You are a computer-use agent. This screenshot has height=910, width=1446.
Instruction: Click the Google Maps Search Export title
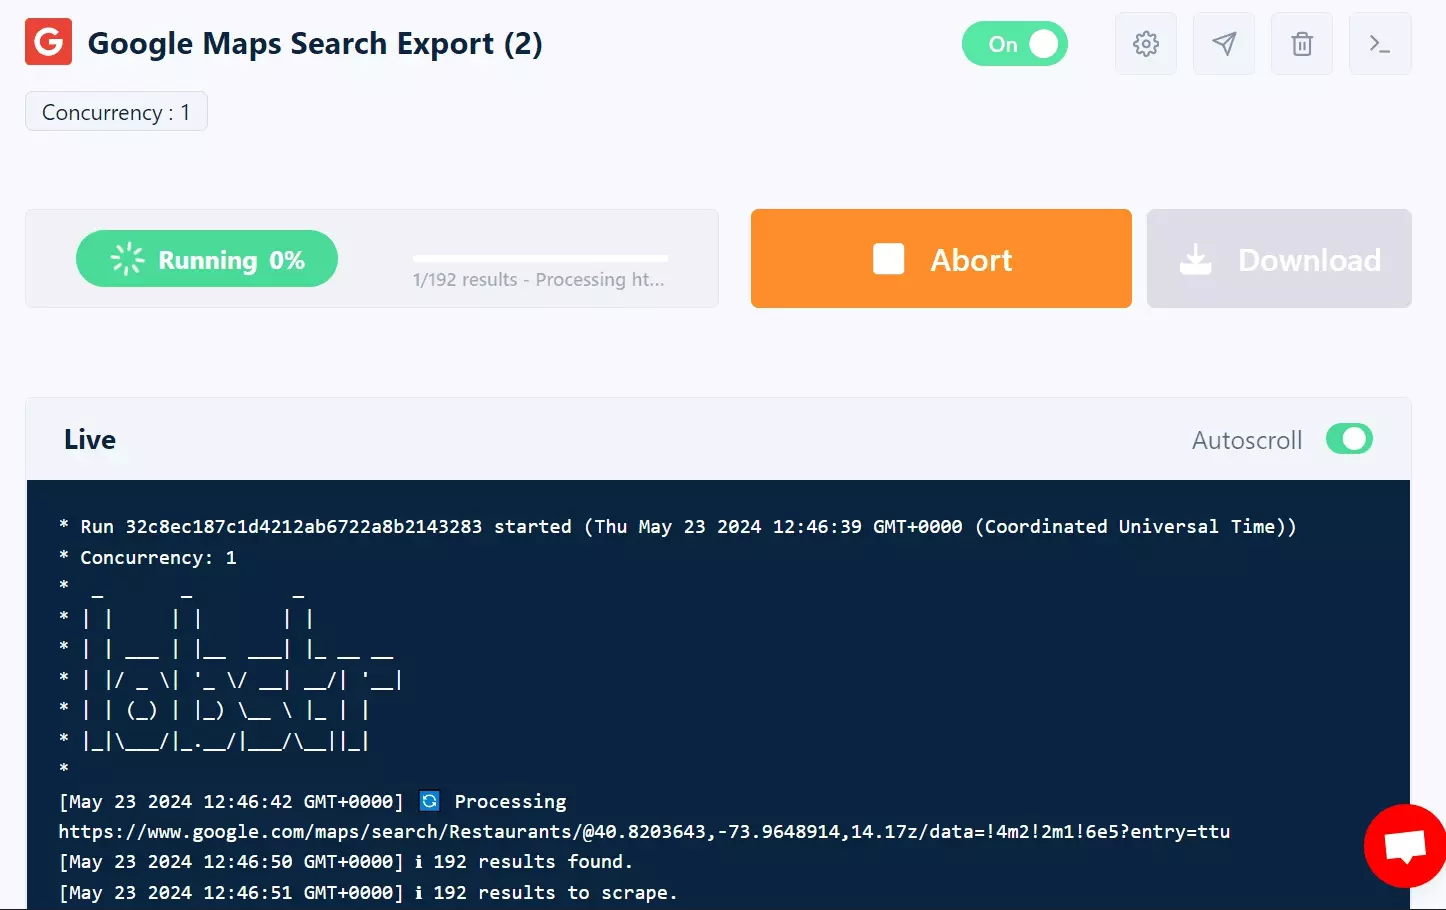point(315,44)
